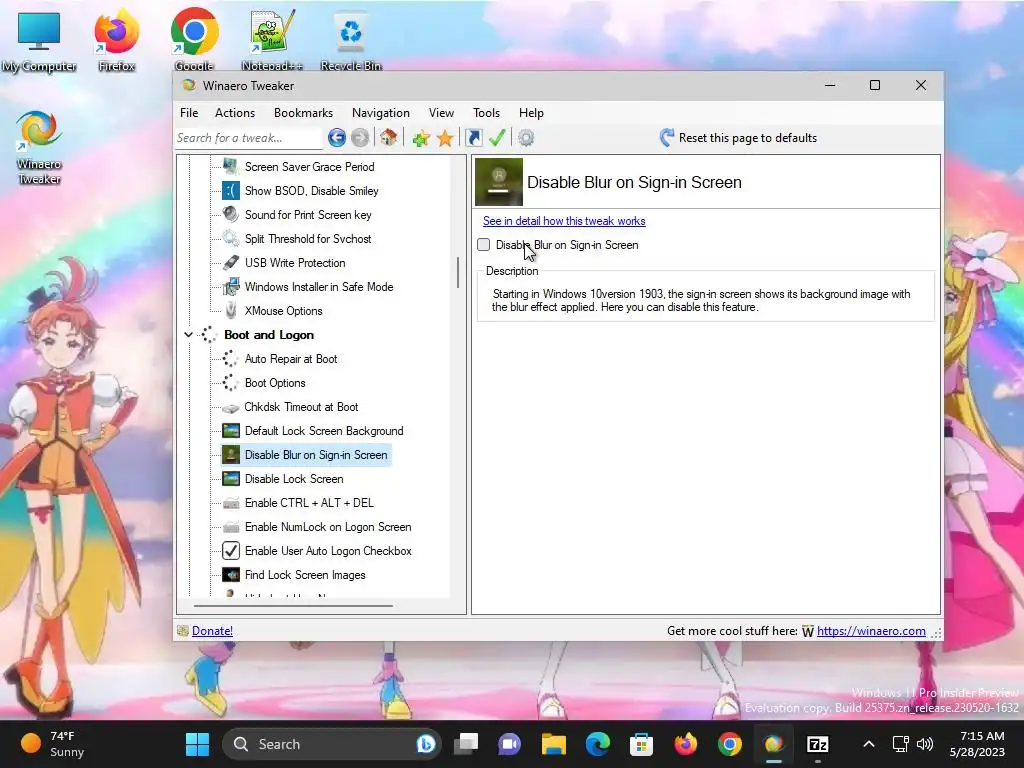The image size is (1024, 768).
Task: Add bookmark with green-plus star icon
Action: (x=421, y=138)
